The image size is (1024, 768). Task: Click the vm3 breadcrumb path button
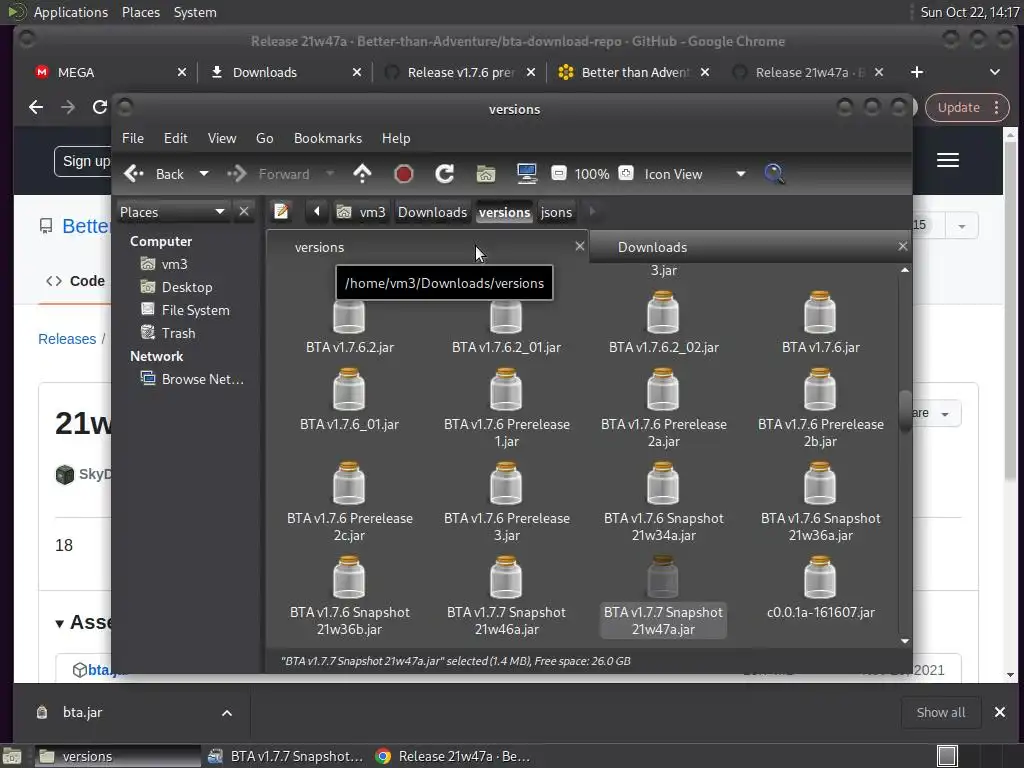click(x=361, y=212)
